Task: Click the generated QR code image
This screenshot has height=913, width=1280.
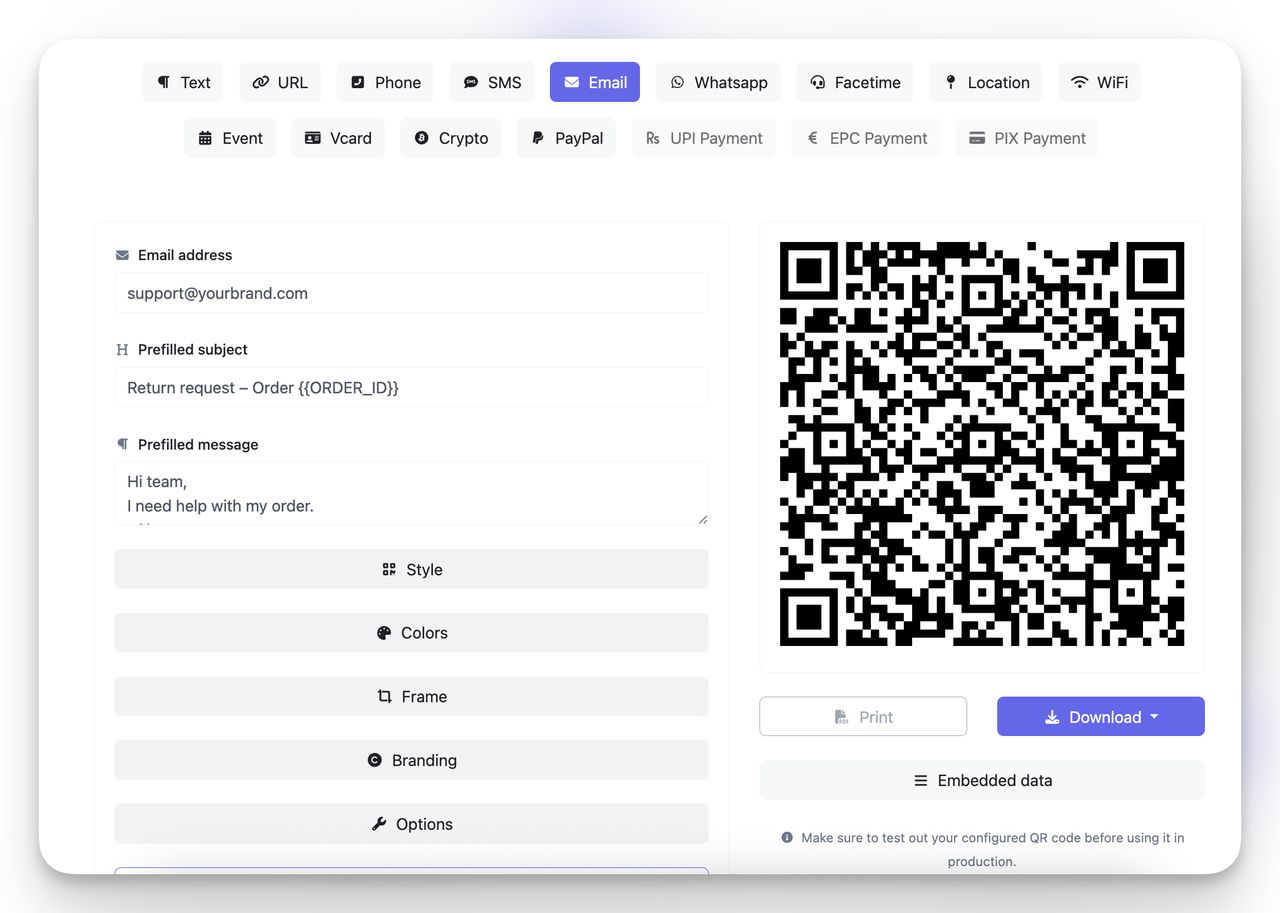Action: coord(982,444)
